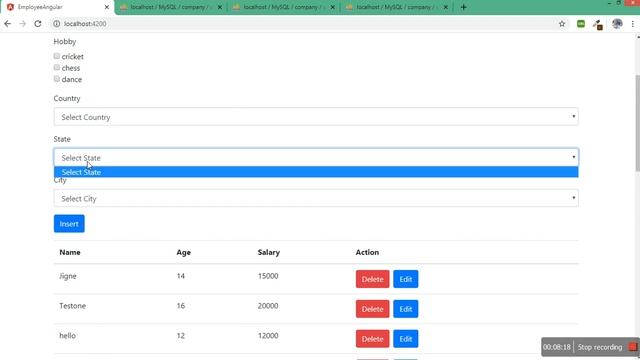Switch to the EmployeeAngular tab
This screenshot has height=360, width=640.
point(57,7)
